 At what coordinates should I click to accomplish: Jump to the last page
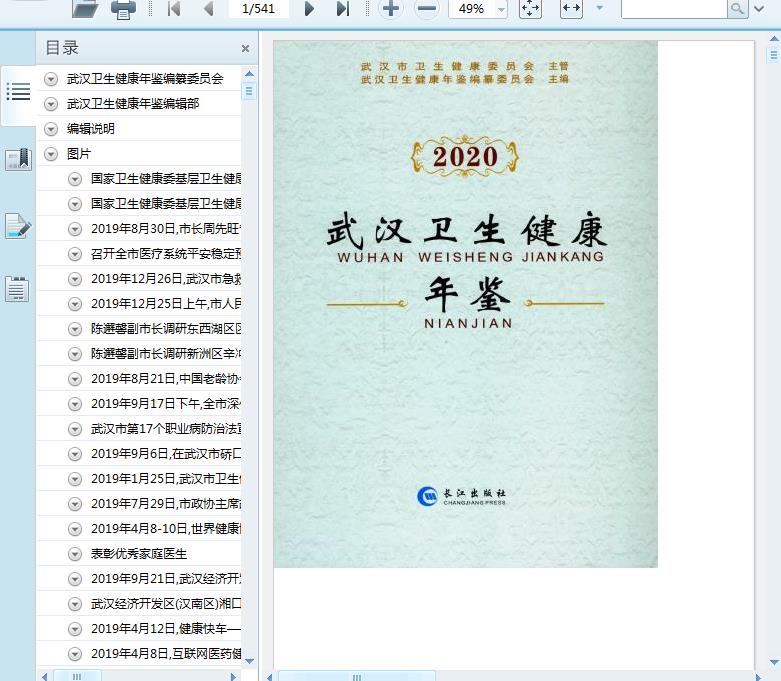[x=343, y=8]
